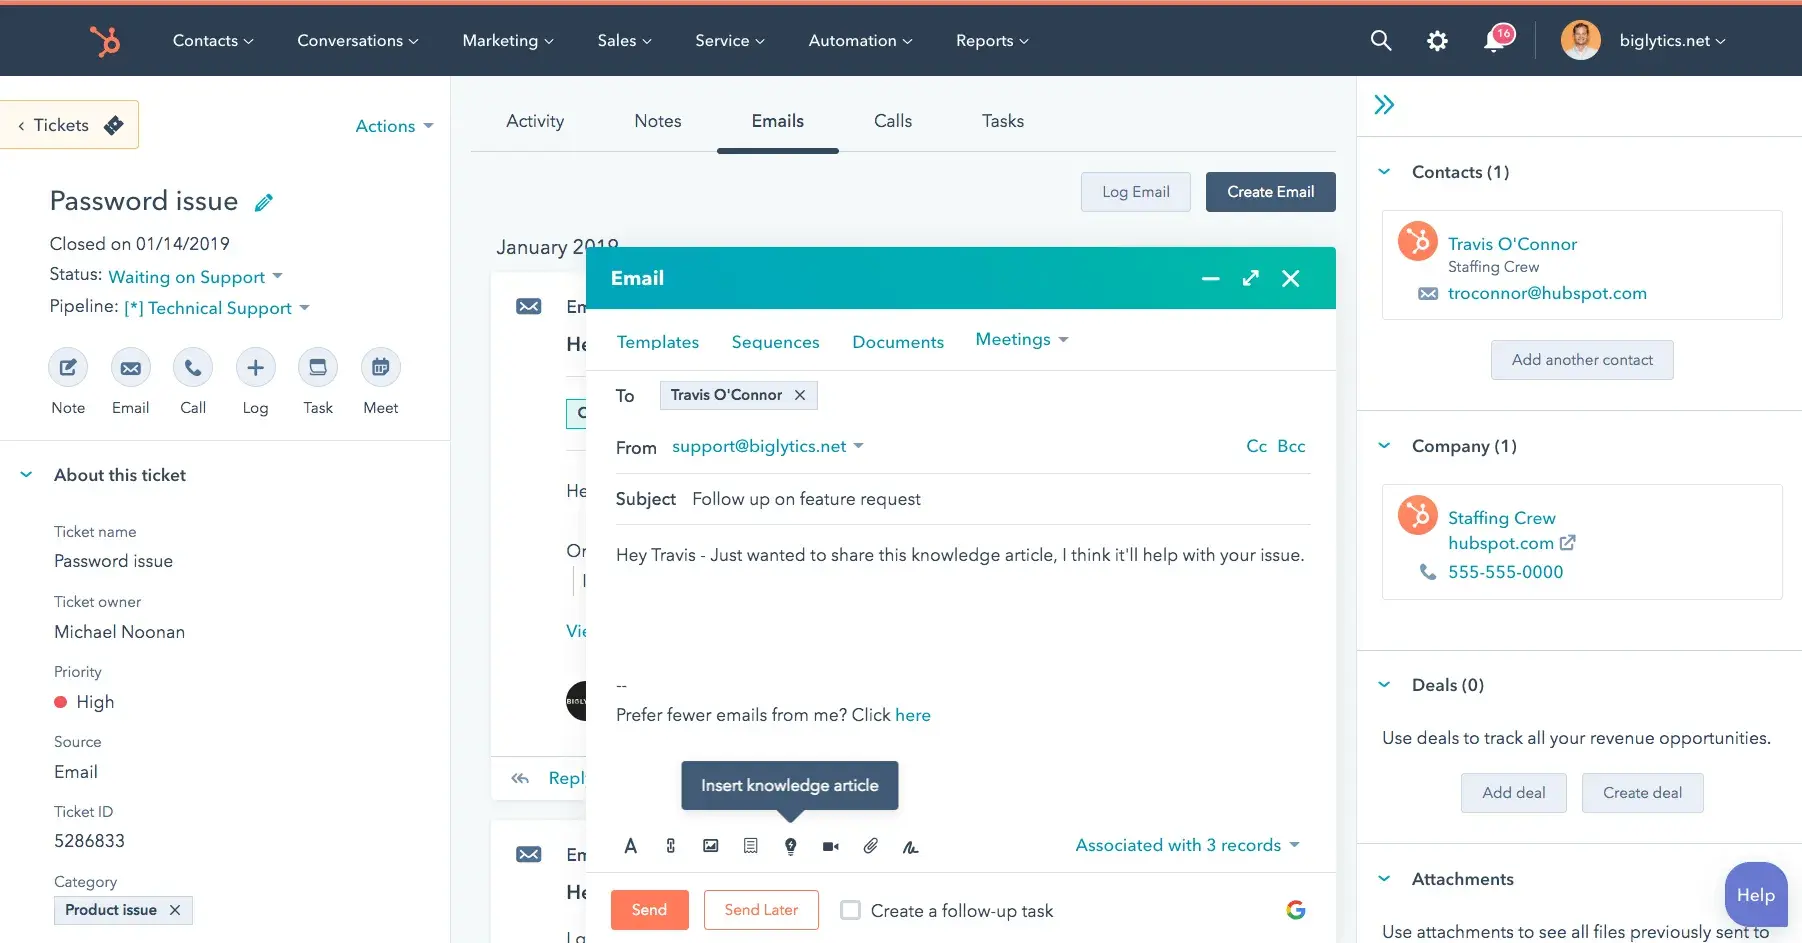Open text formatting options
Viewport: 1802px width, 943px height.
pyautogui.click(x=631, y=846)
